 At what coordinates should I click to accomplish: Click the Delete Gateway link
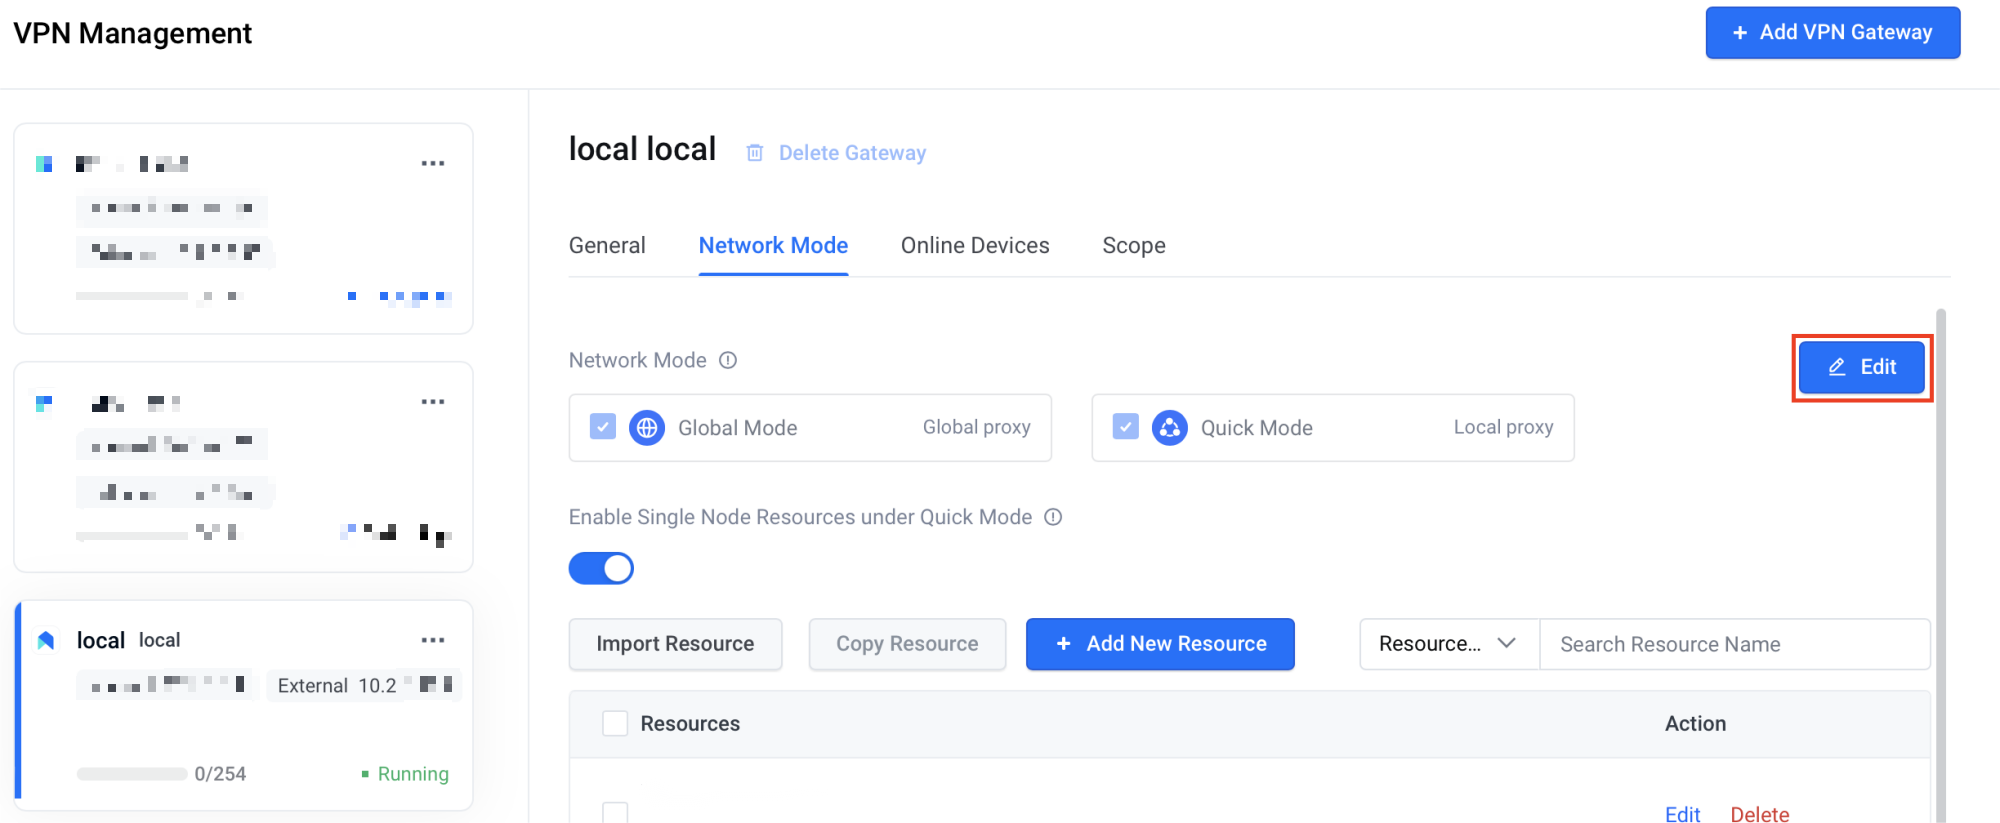tap(852, 153)
